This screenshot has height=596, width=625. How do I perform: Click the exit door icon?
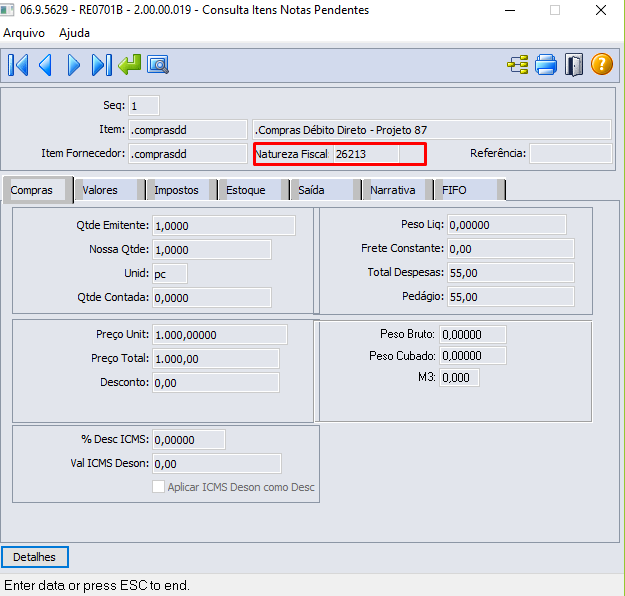tap(574, 65)
